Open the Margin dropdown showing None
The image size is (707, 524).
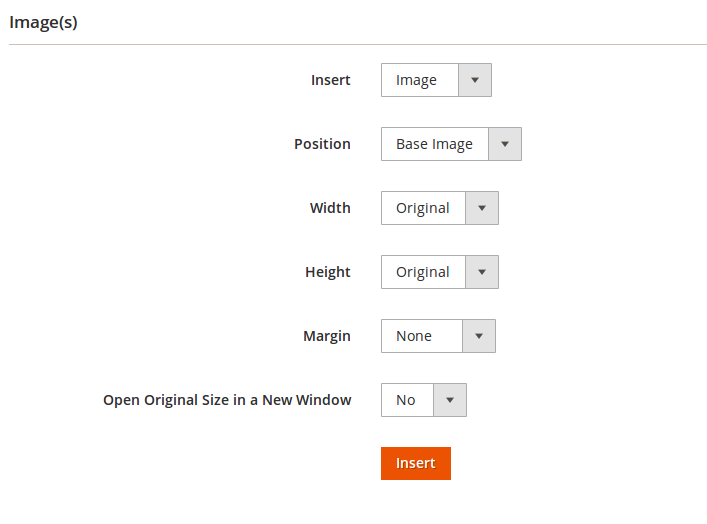(421, 336)
